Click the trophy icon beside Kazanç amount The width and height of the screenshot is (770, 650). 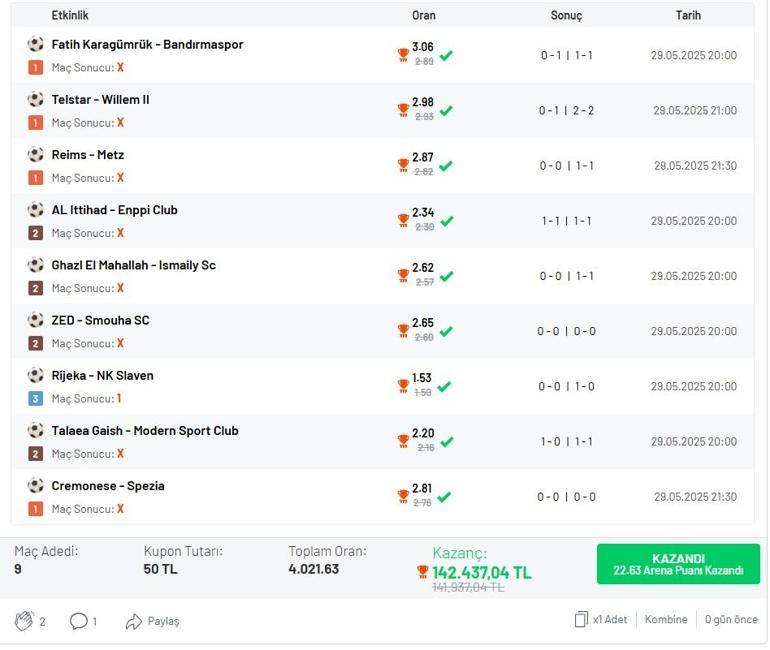click(x=423, y=573)
